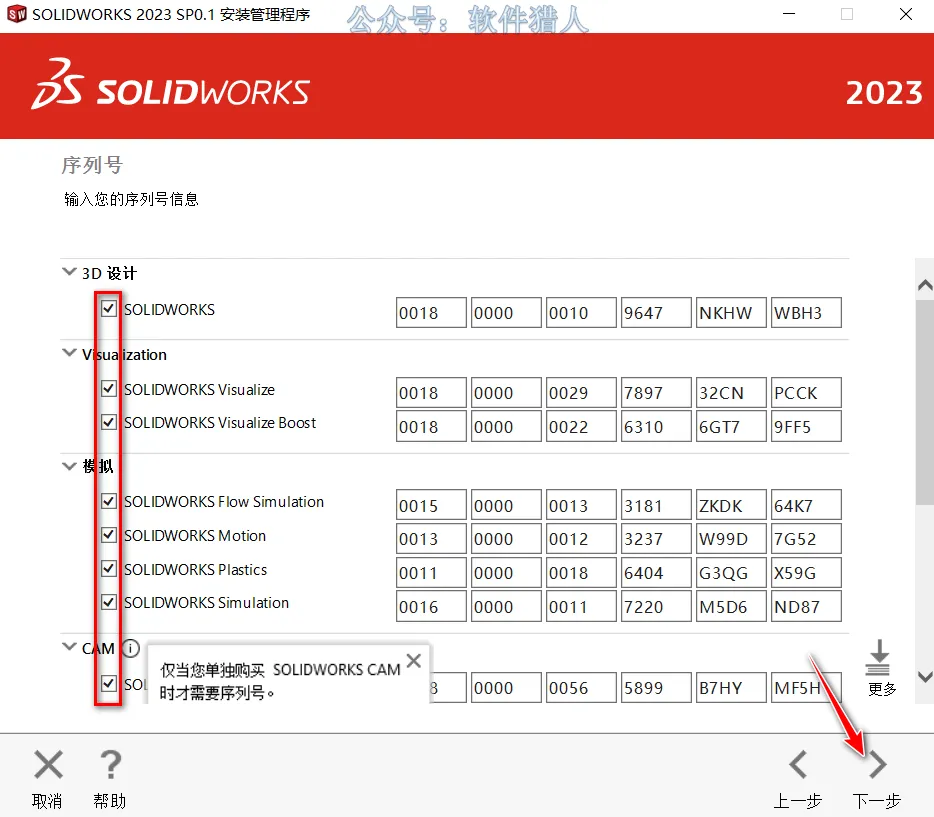This screenshot has width=934, height=817.
Task: Open the CAM info icon
Action: click(130, 648)
